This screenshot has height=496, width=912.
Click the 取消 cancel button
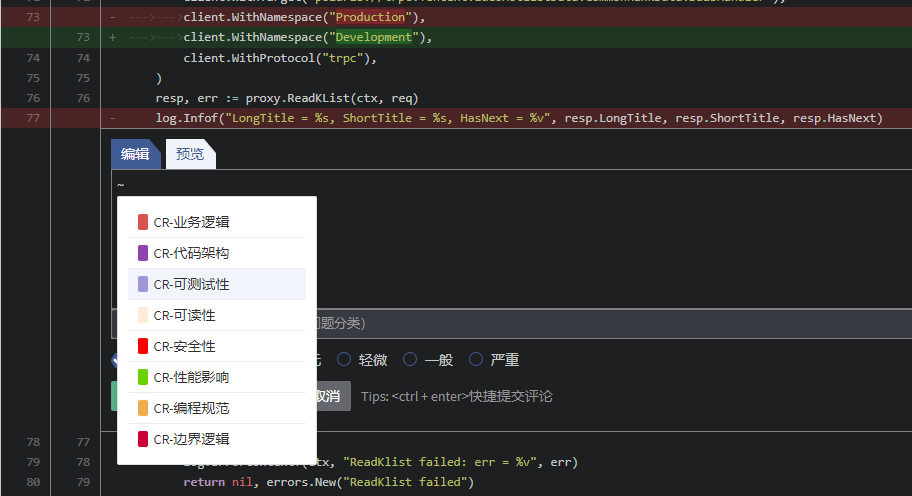332,396
